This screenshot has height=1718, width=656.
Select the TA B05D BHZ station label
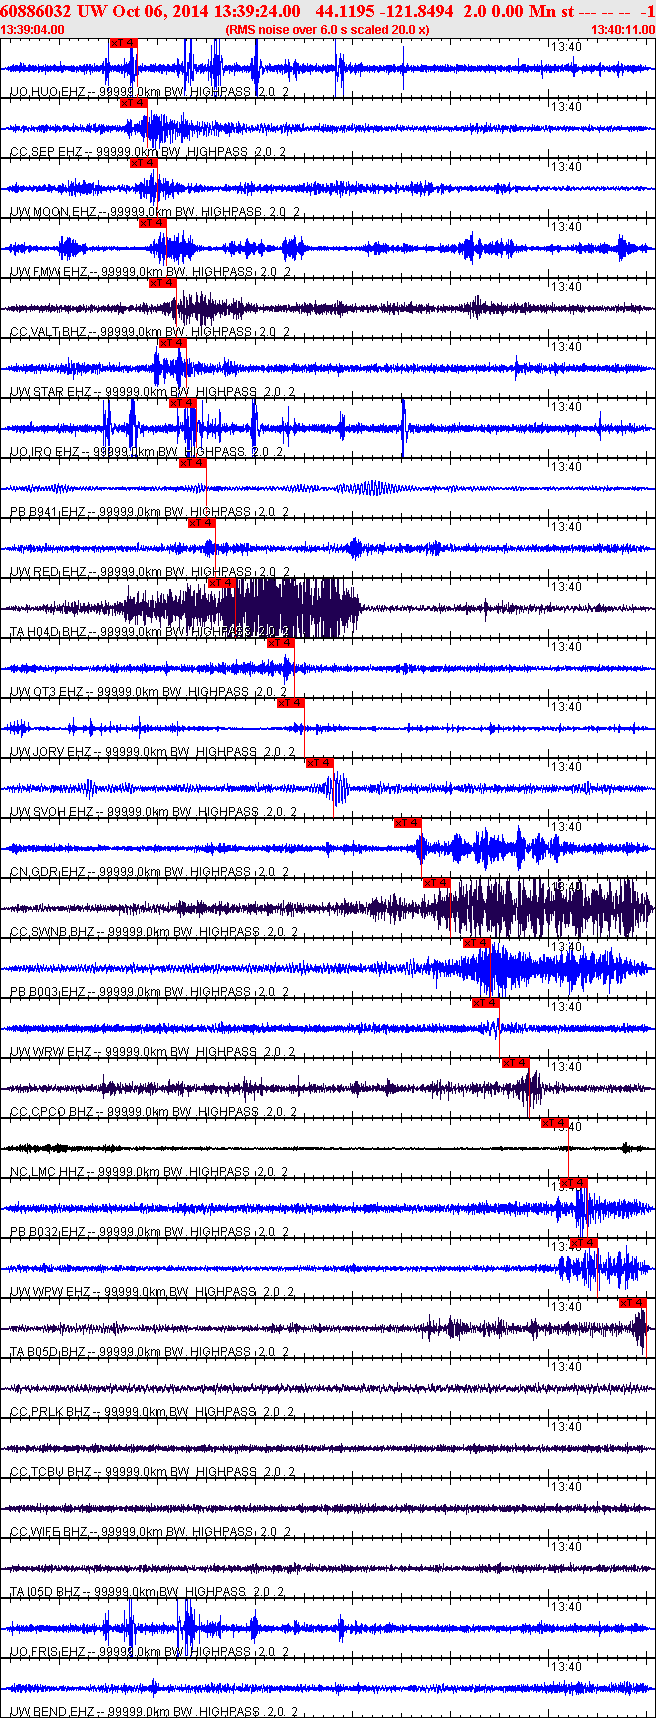point(150,1351)
